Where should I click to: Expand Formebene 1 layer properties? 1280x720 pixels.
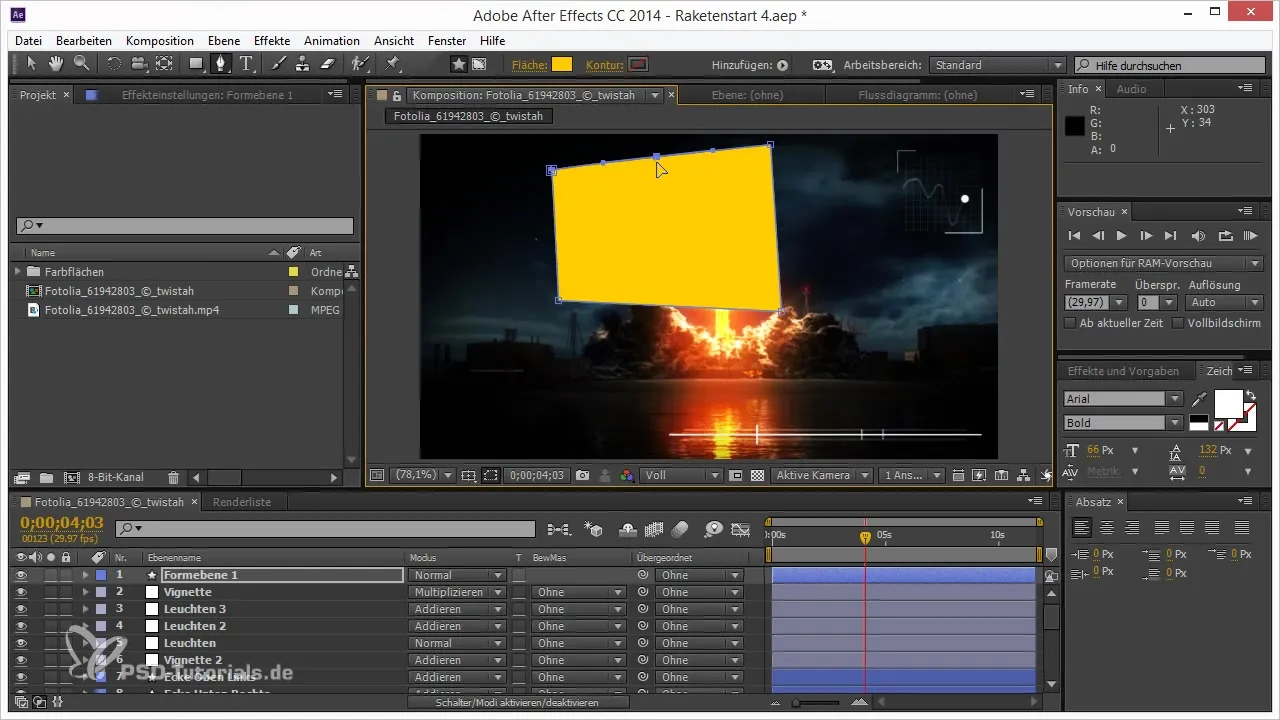(x=85, y=575)
